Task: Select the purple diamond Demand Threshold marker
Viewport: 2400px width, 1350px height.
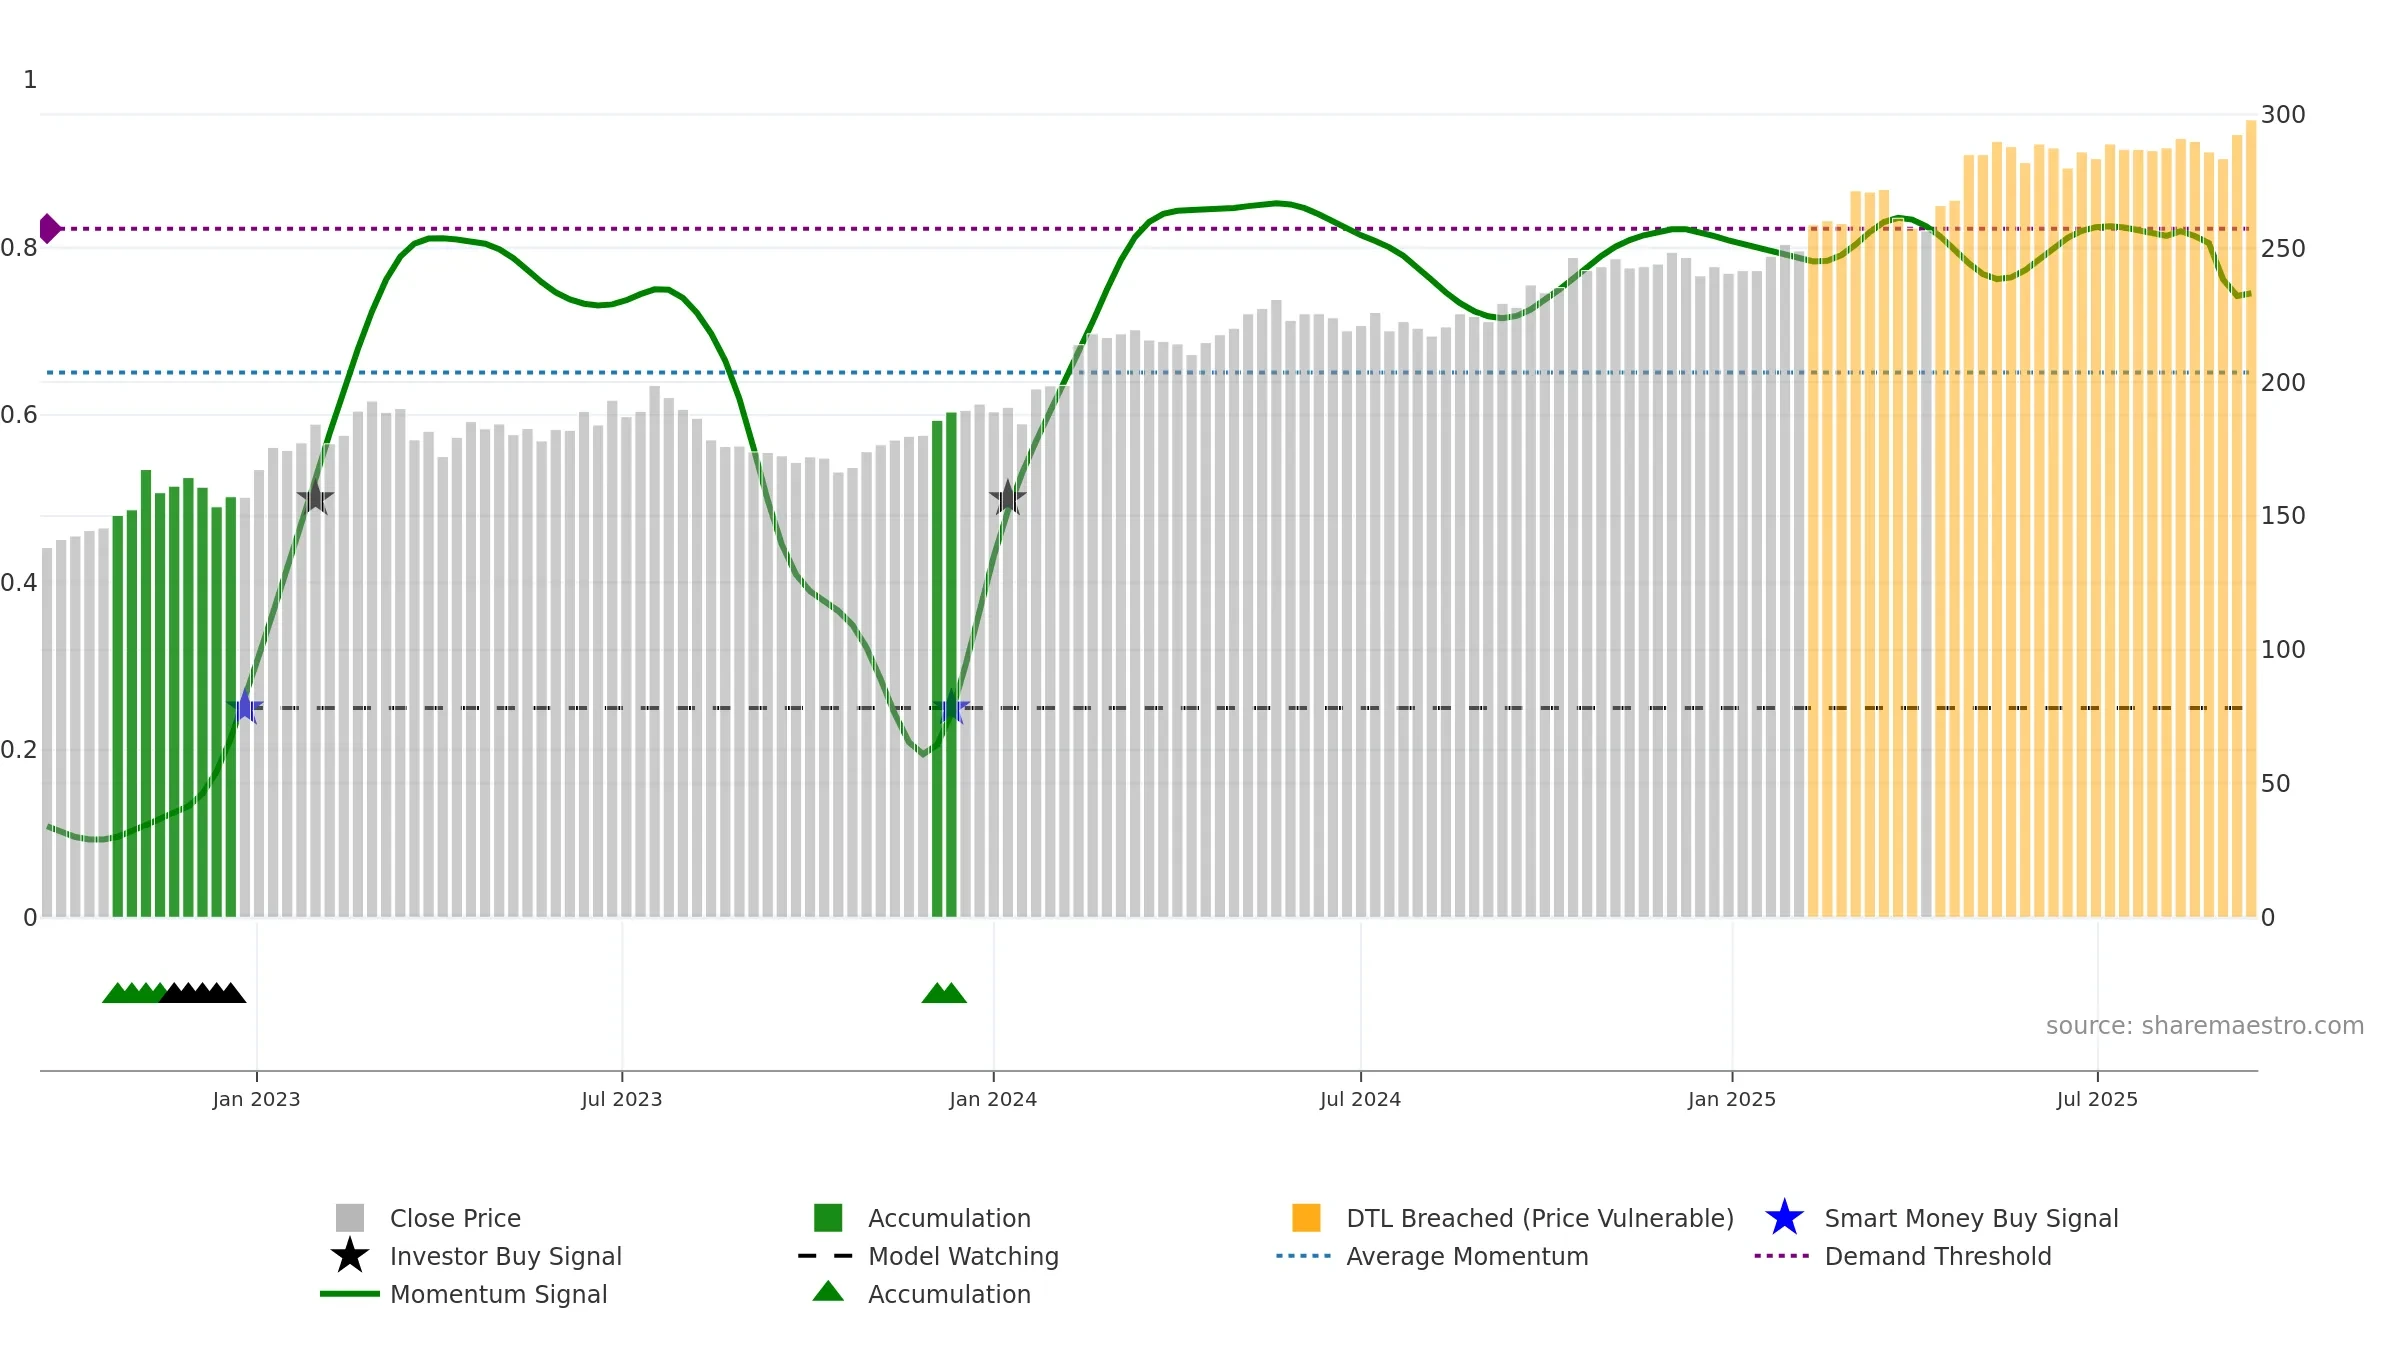Action: pos(49,229)
